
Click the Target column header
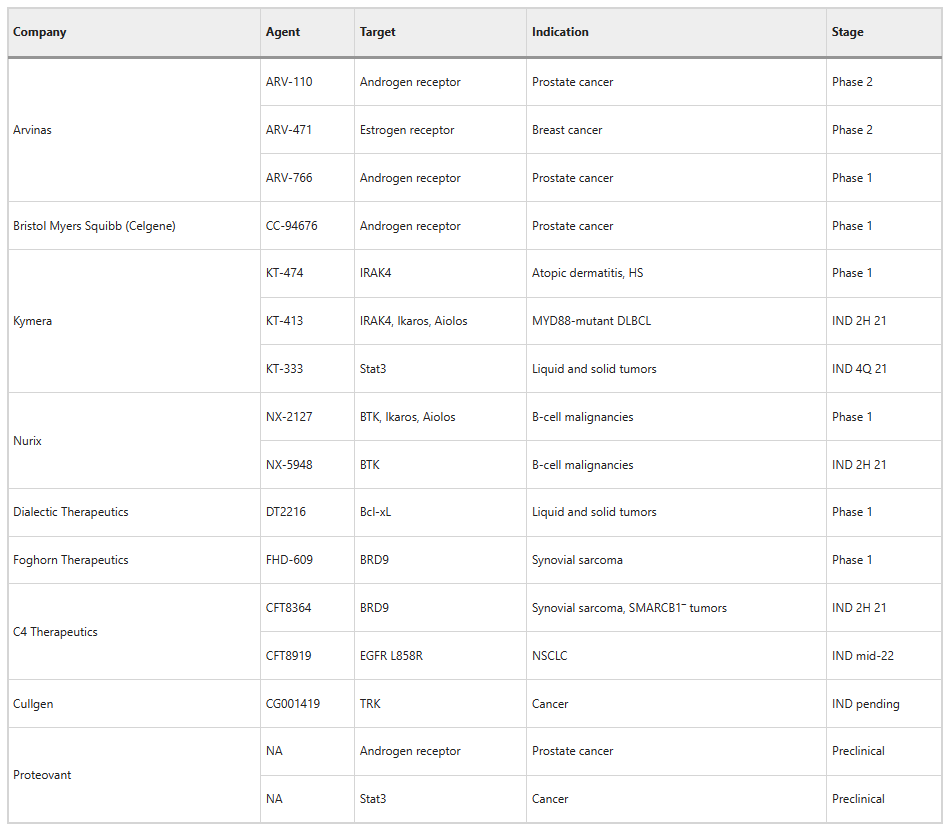pos(378,32)
